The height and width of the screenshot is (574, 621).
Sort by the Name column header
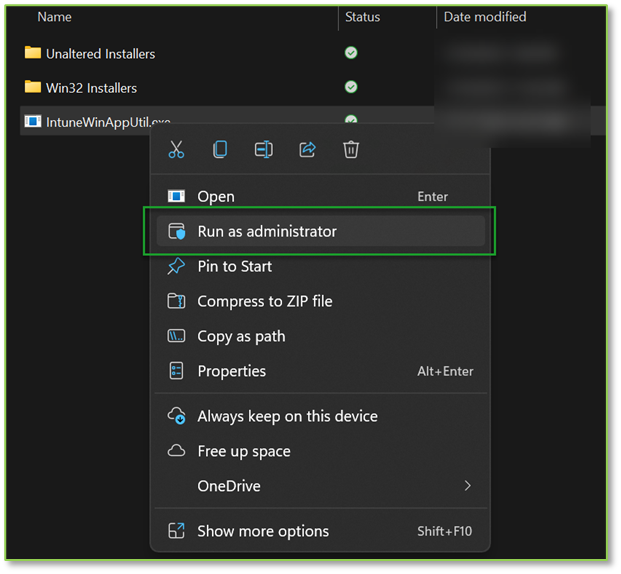[x=55, y=17]
